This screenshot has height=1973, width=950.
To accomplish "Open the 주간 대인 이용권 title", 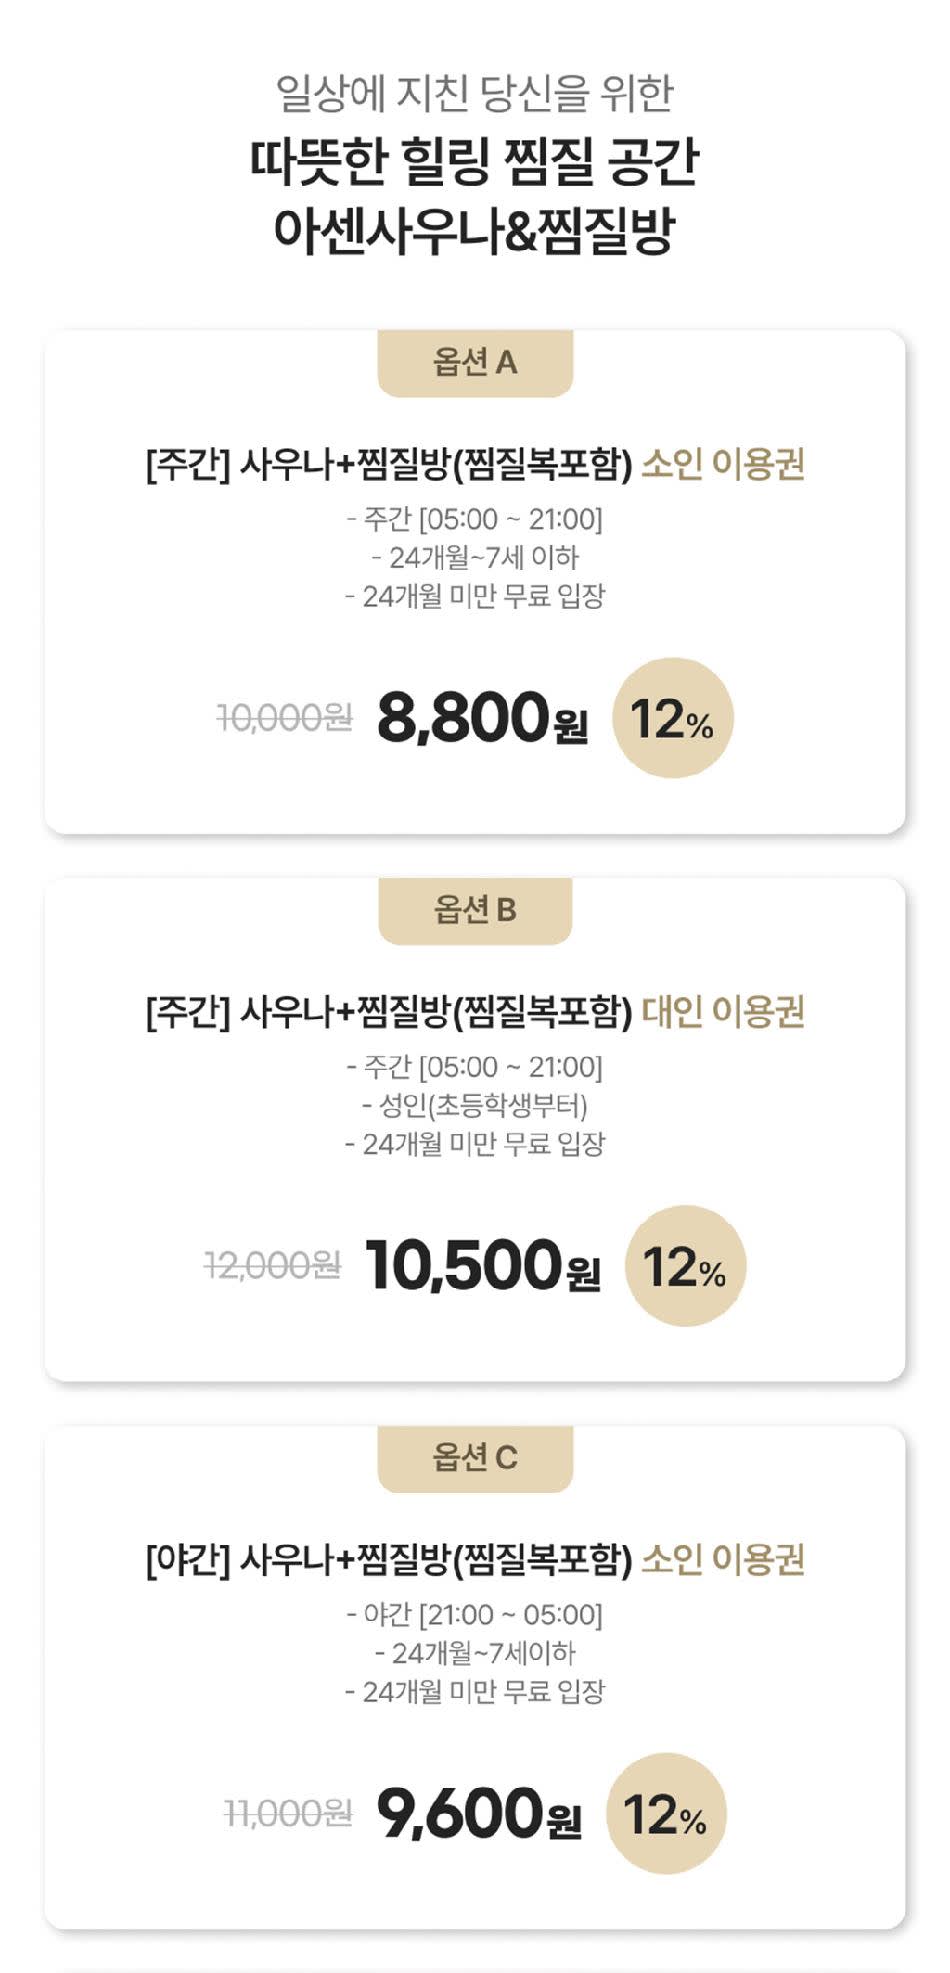I will tap(475, 1013).
